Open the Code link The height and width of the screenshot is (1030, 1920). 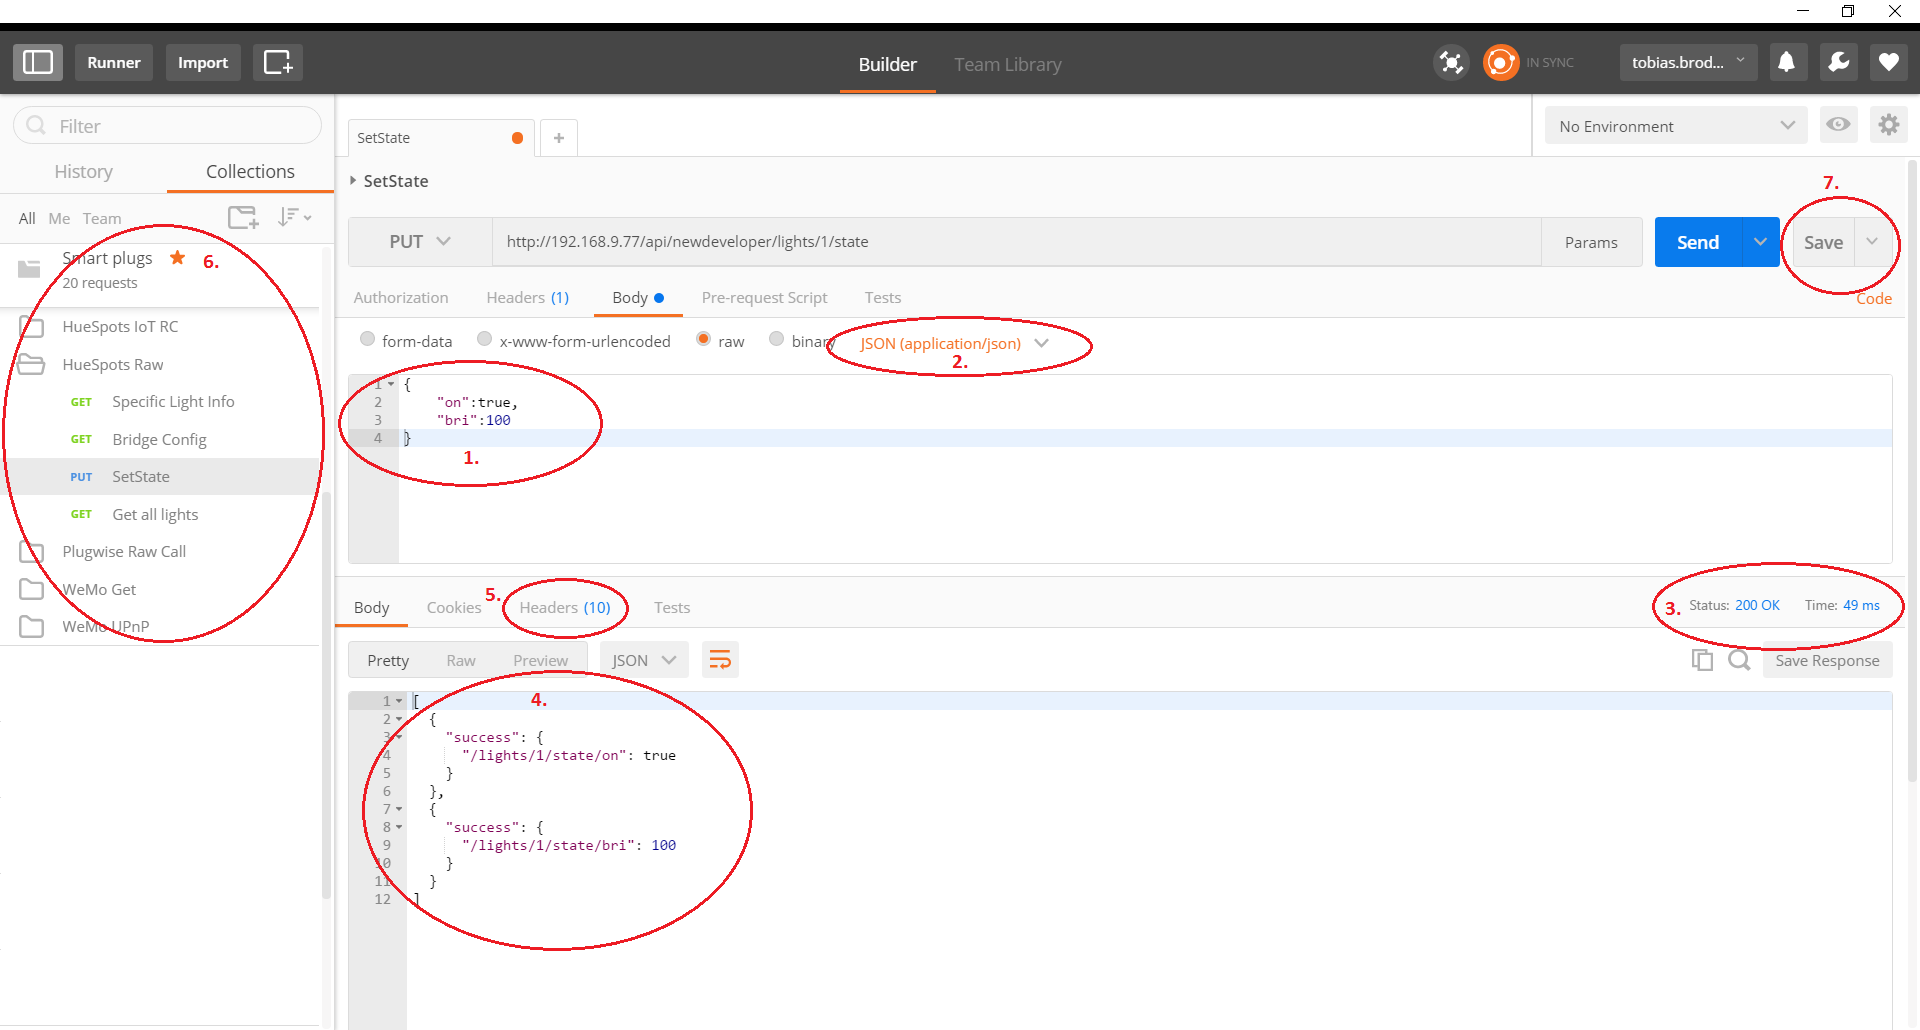[x=1874, y=299]
